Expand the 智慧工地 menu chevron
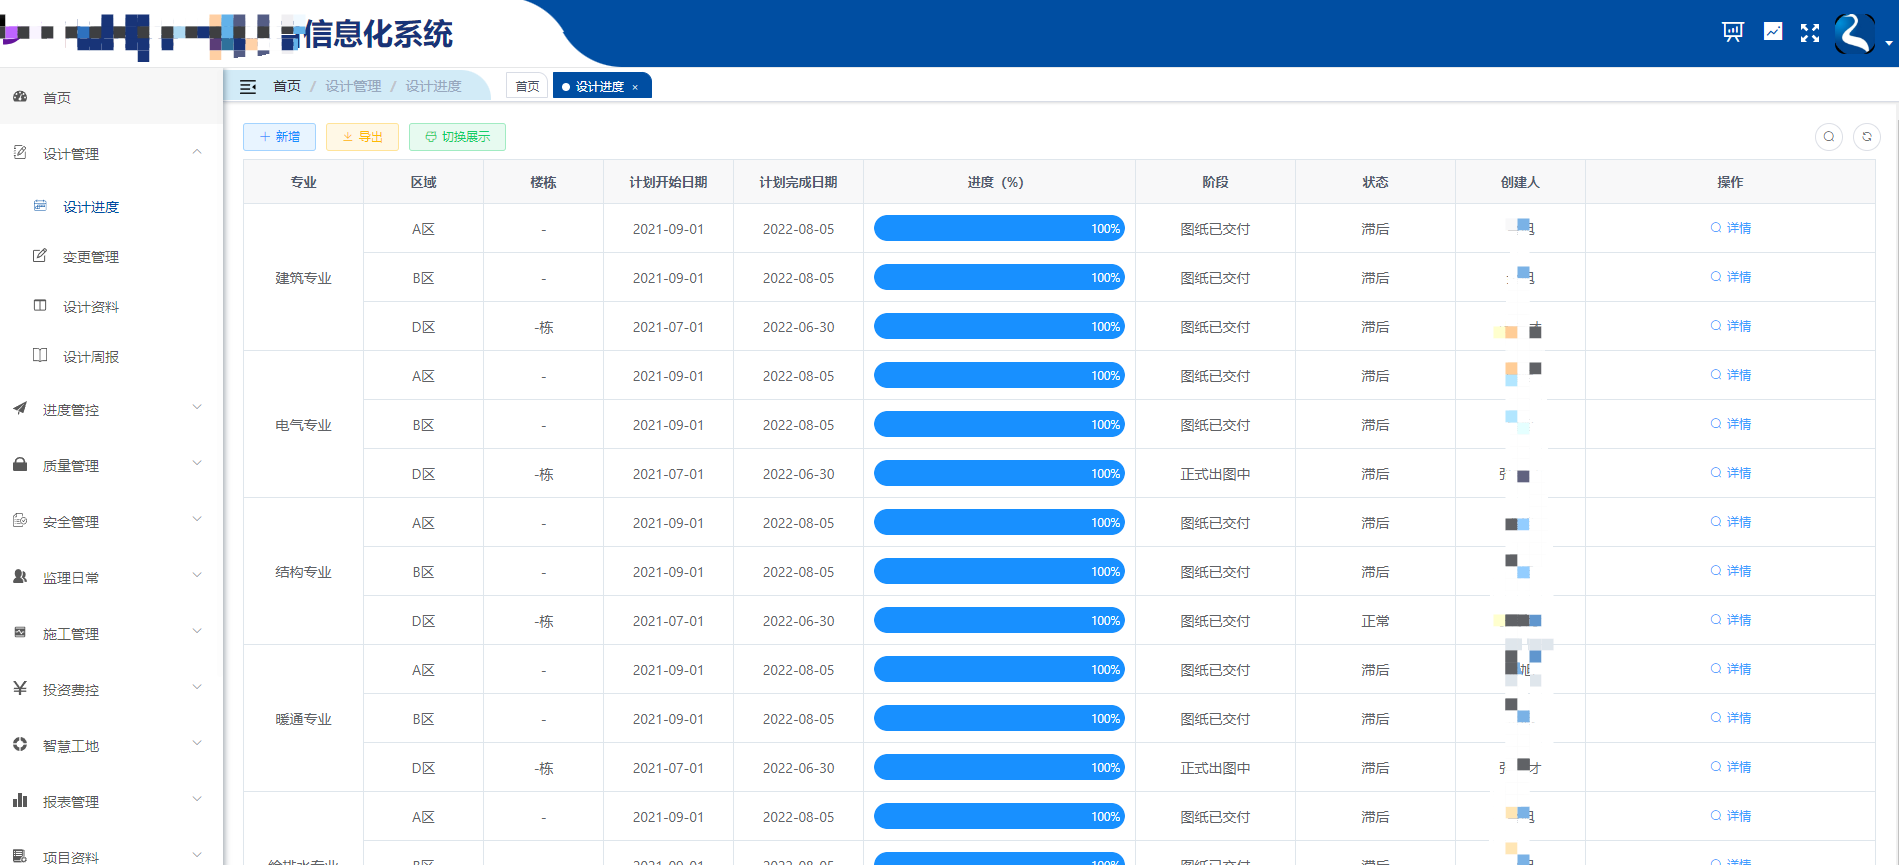The image size is (1899, 865). (197, 744)
